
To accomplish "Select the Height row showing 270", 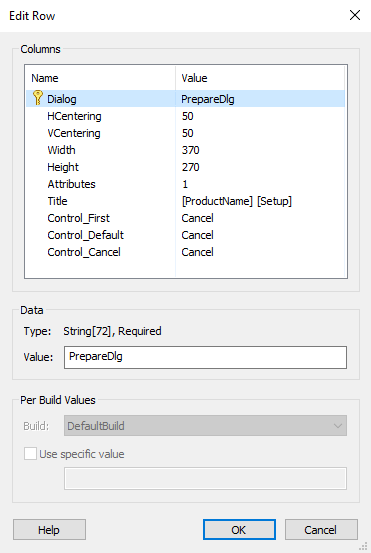I will pos(186,167).
